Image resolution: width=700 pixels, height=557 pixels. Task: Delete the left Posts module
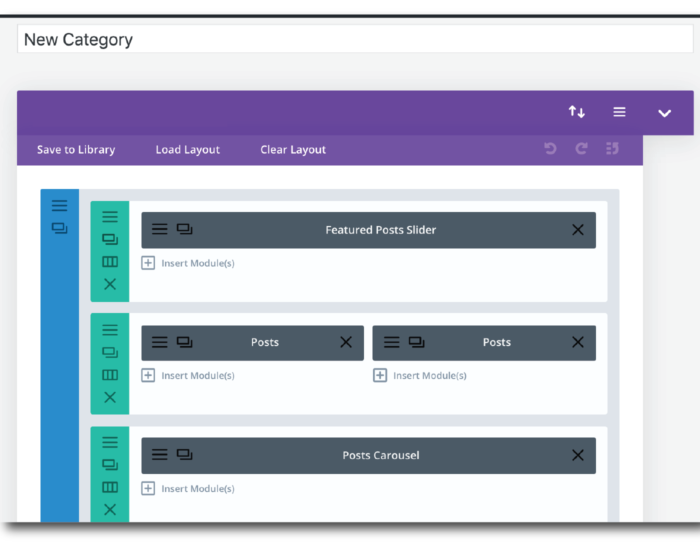tap(346, 342)
